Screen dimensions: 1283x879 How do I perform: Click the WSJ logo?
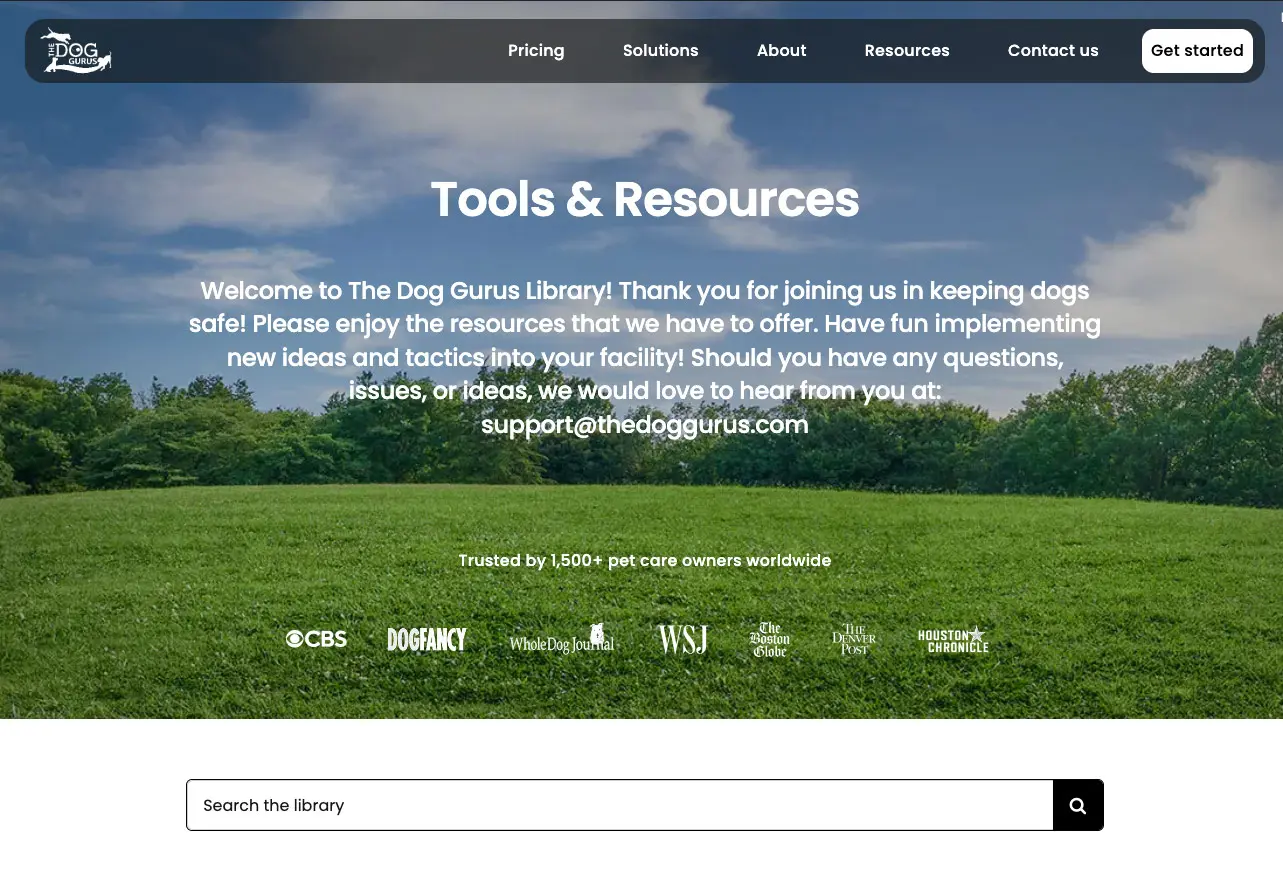tap(682, 640)
